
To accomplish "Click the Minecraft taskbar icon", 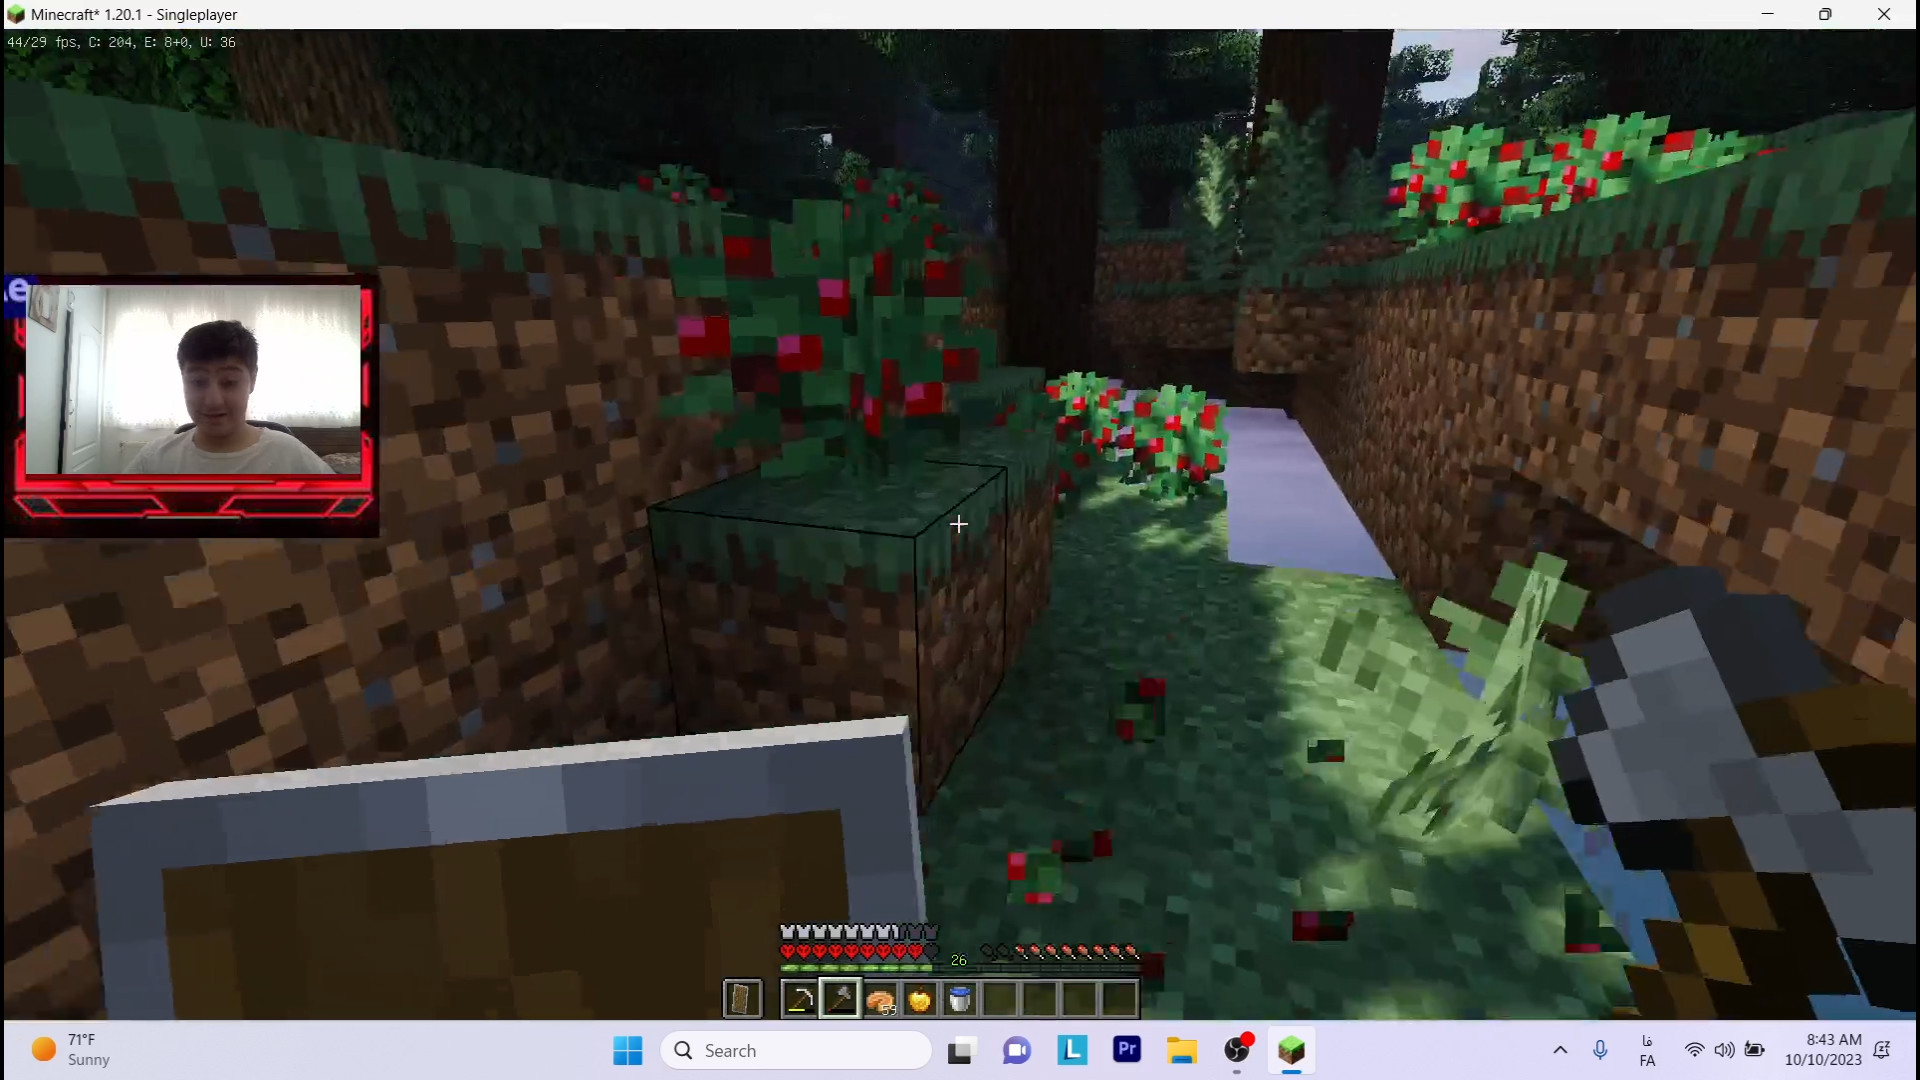I will [1292, 1050].
